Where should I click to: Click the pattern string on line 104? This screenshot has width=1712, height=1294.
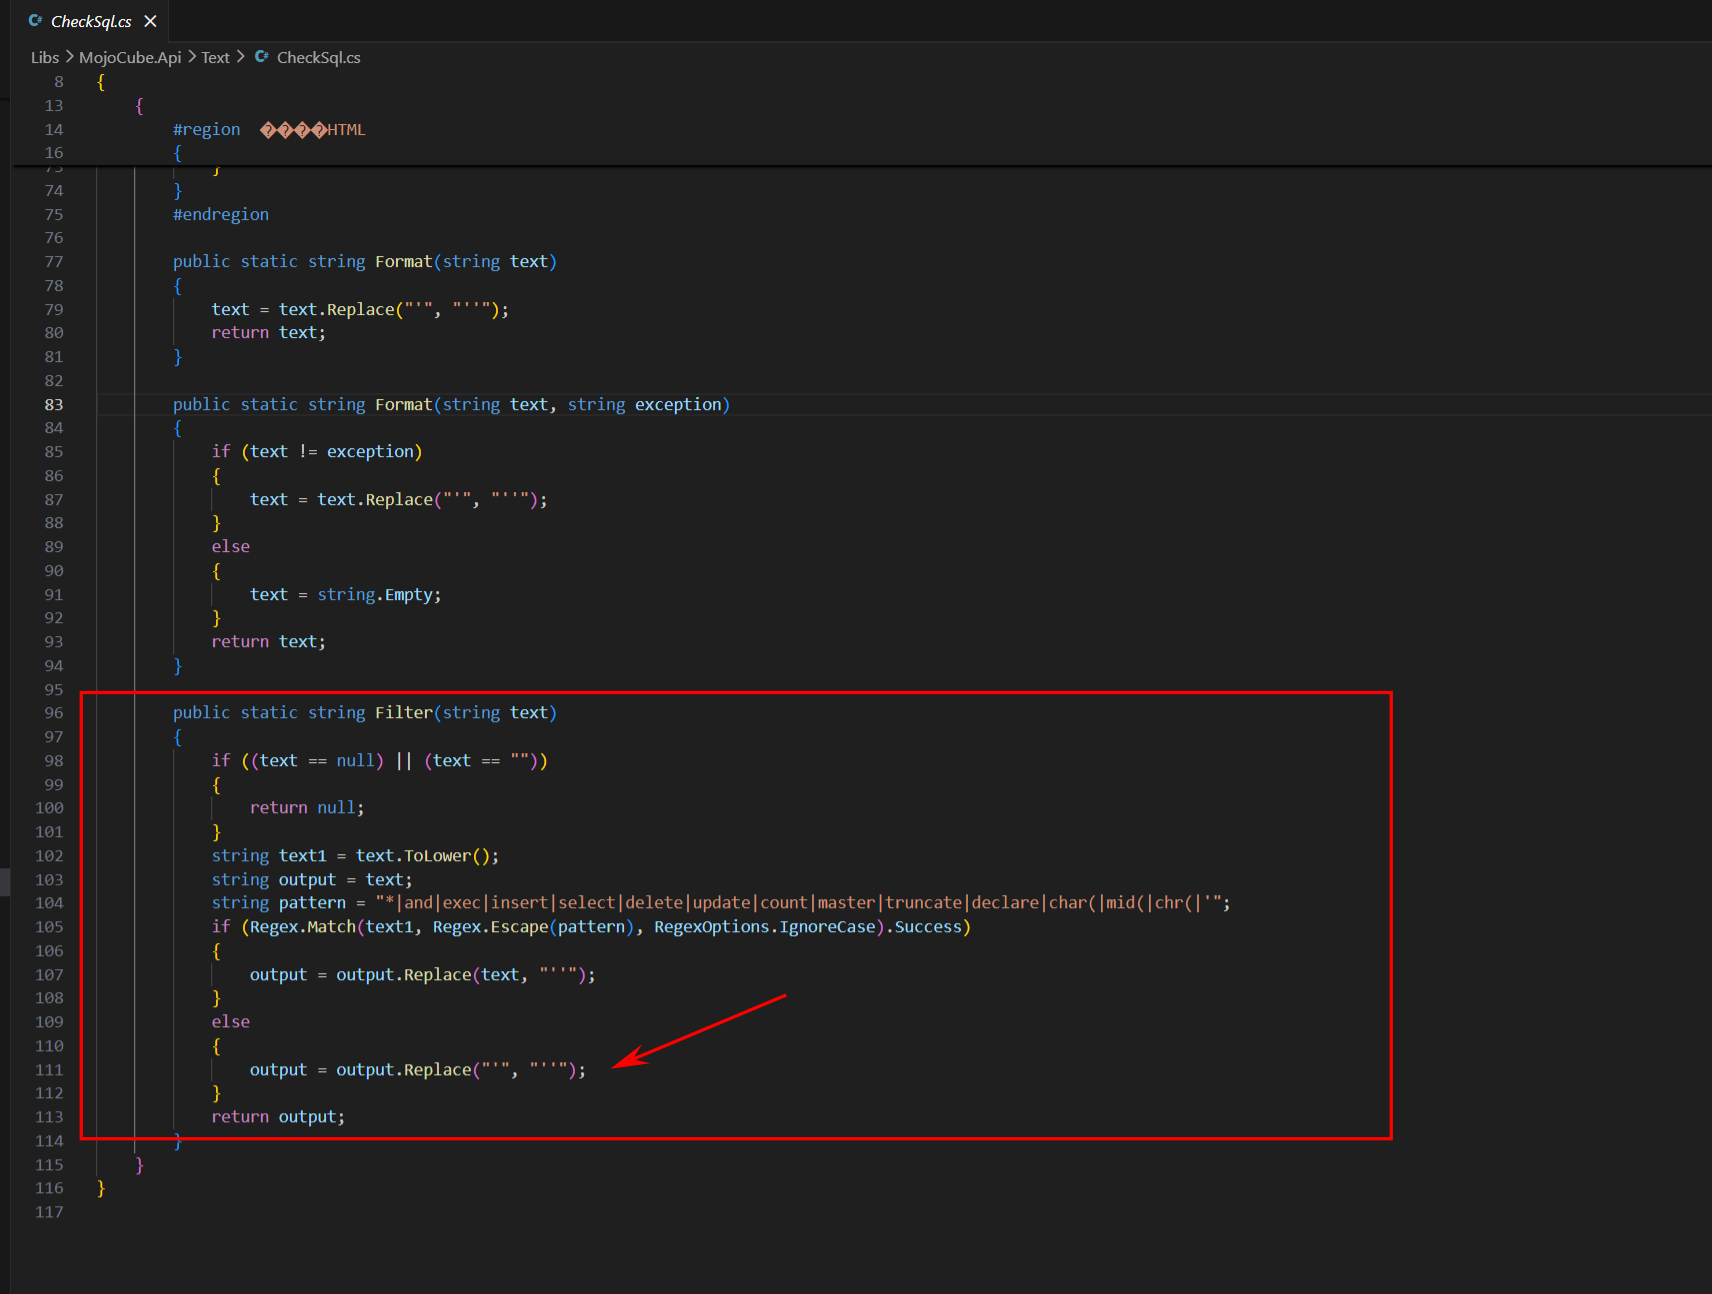point(800,903)
